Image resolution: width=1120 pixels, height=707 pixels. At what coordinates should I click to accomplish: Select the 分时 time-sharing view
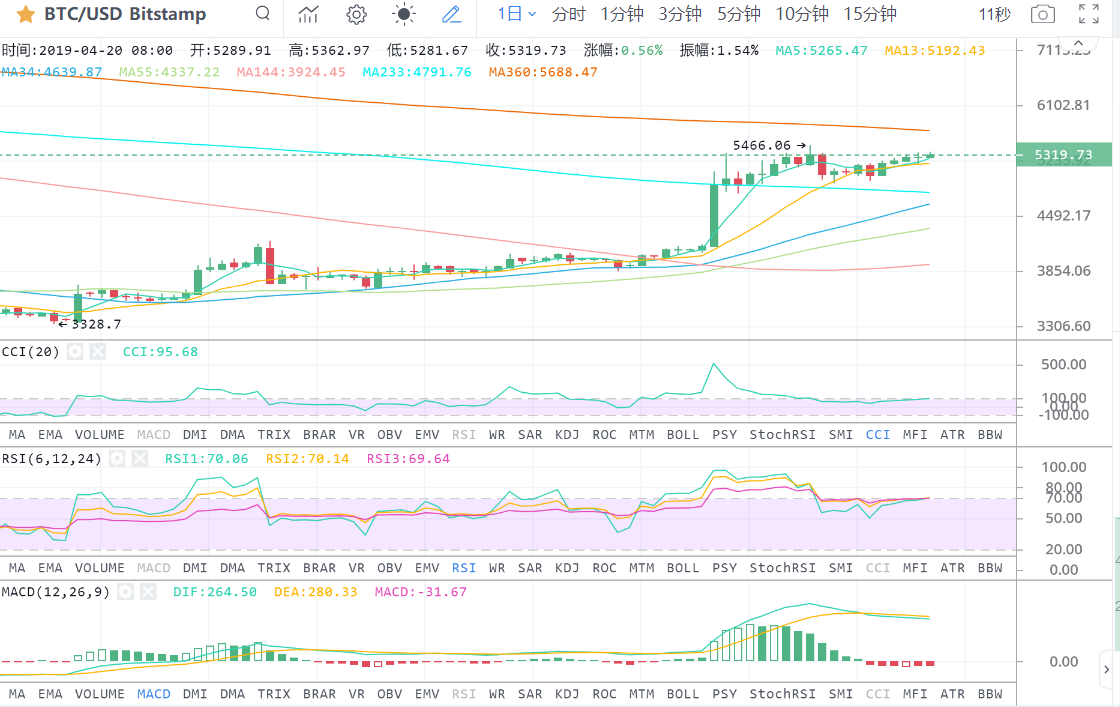pyautogui.click(x=568, y=14)
